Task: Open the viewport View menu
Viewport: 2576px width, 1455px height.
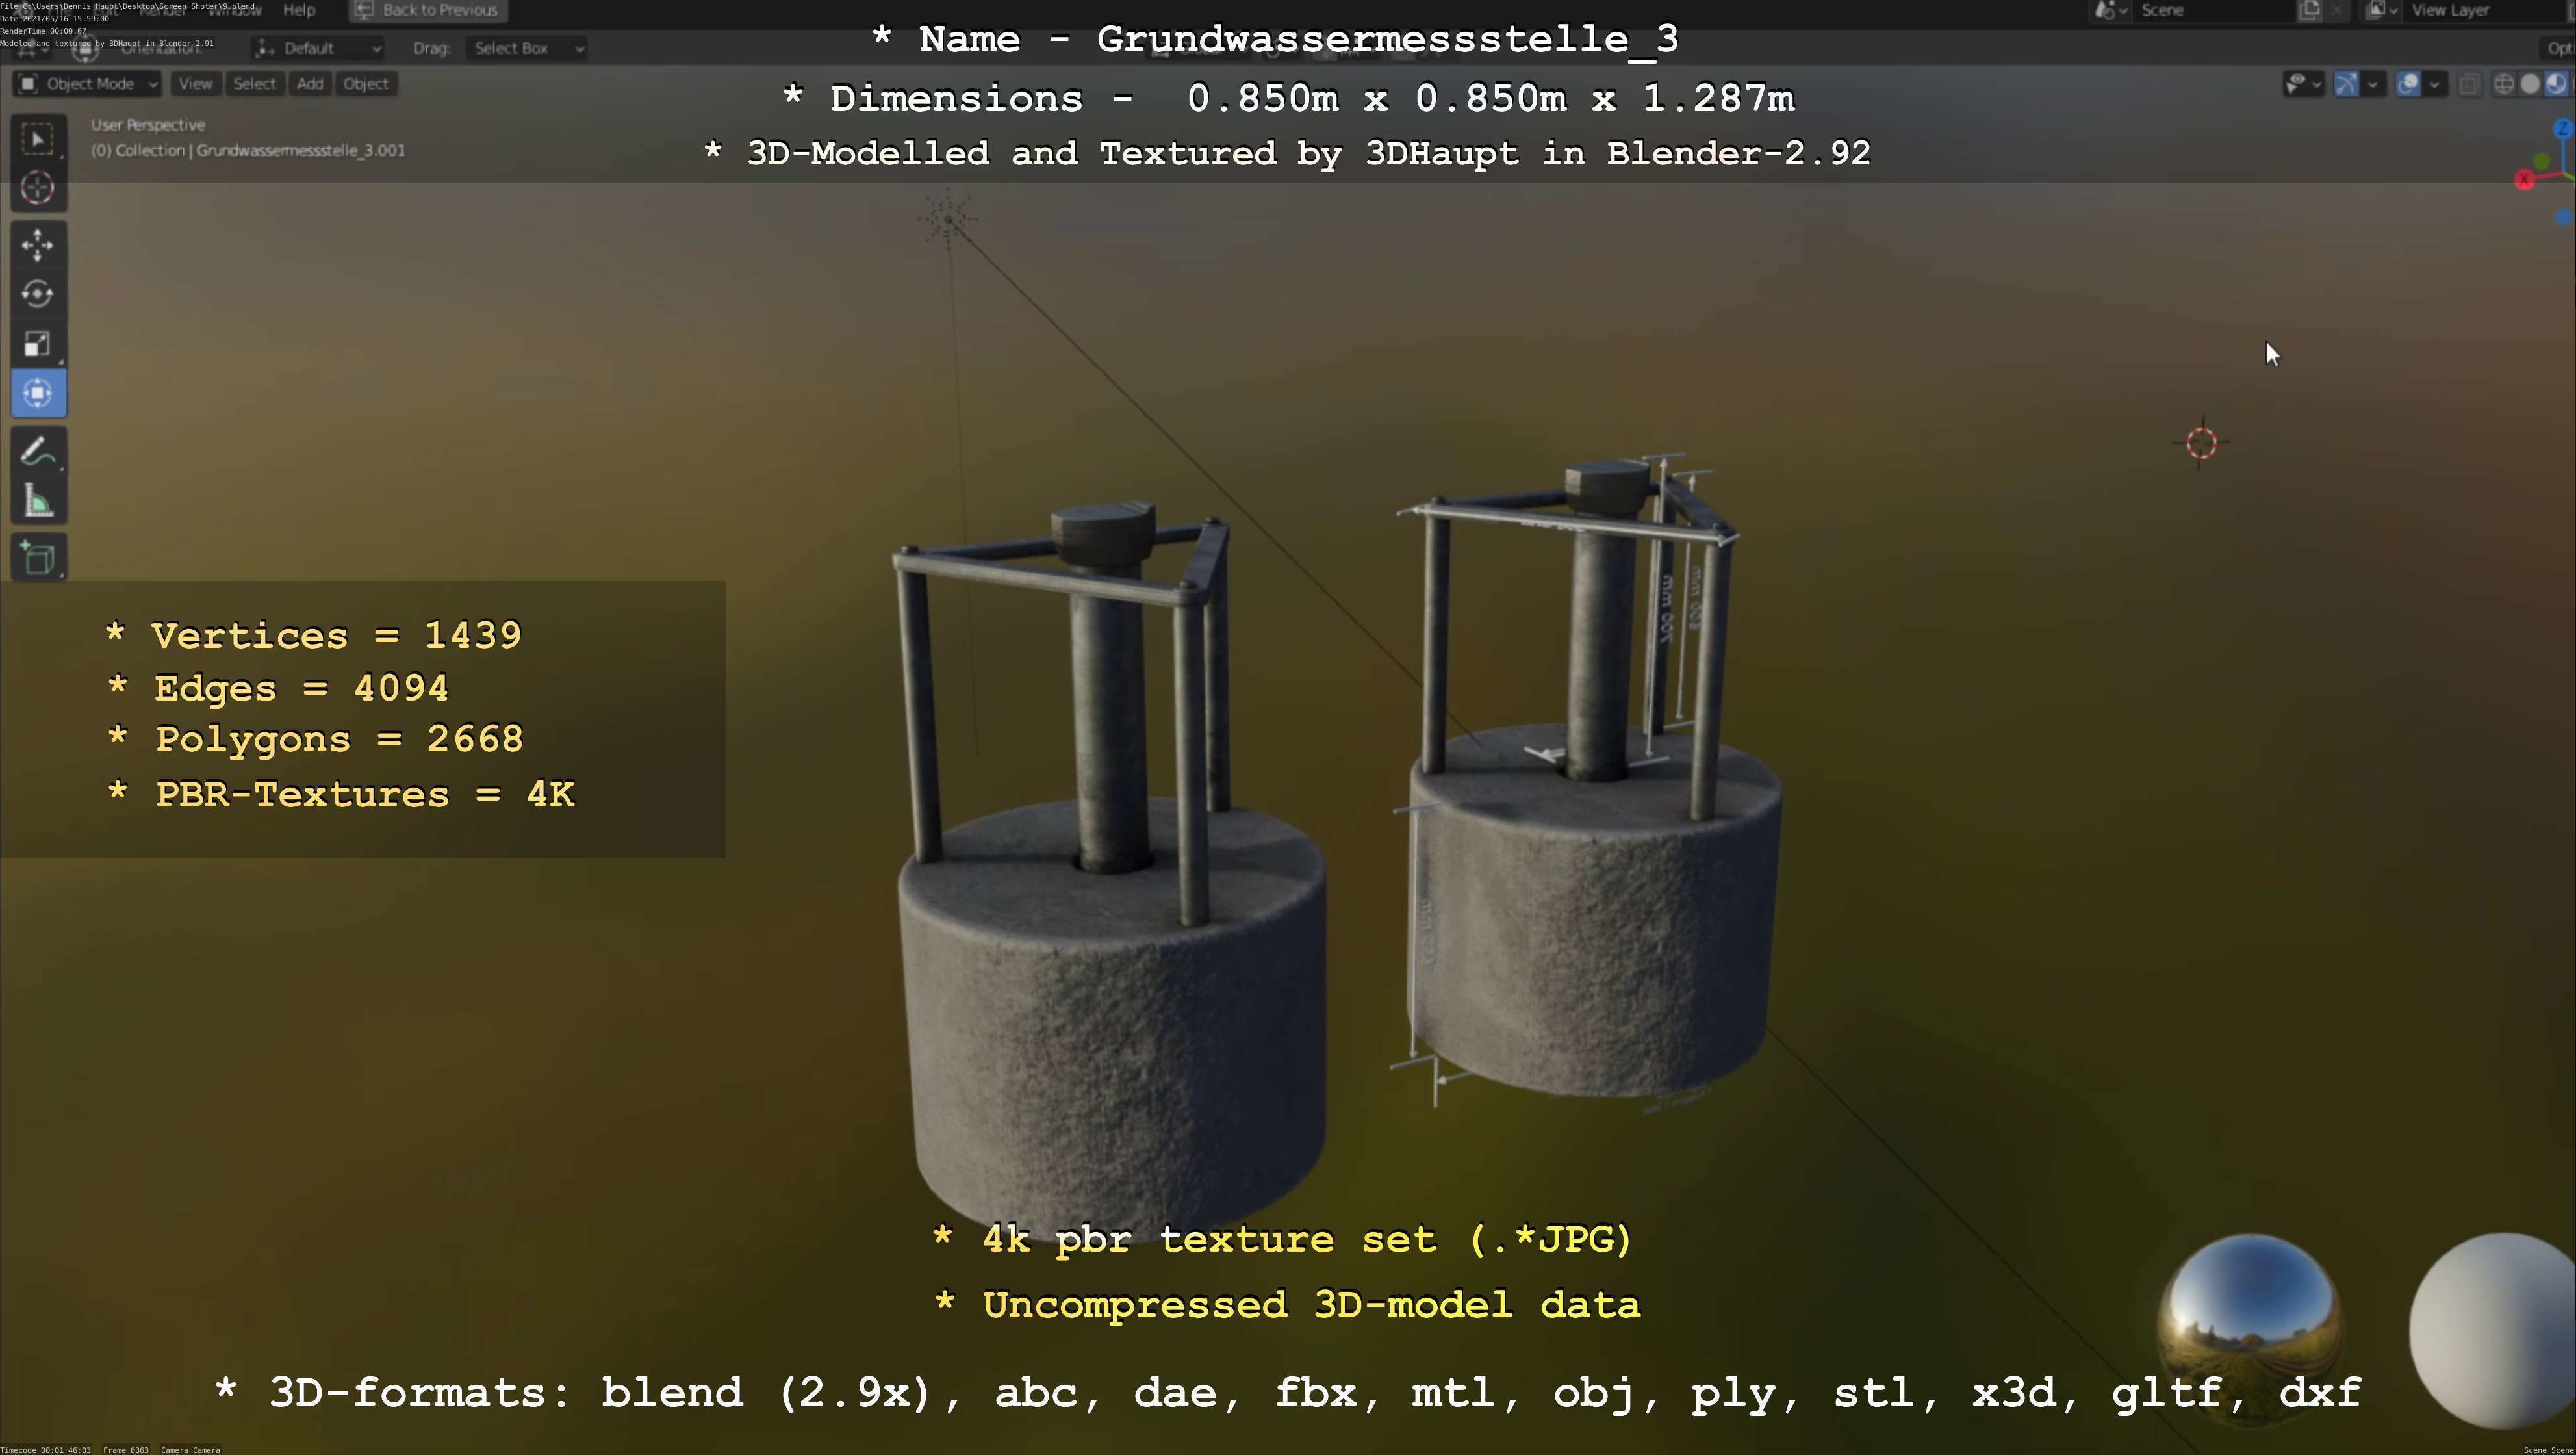Action: point(195,84)
